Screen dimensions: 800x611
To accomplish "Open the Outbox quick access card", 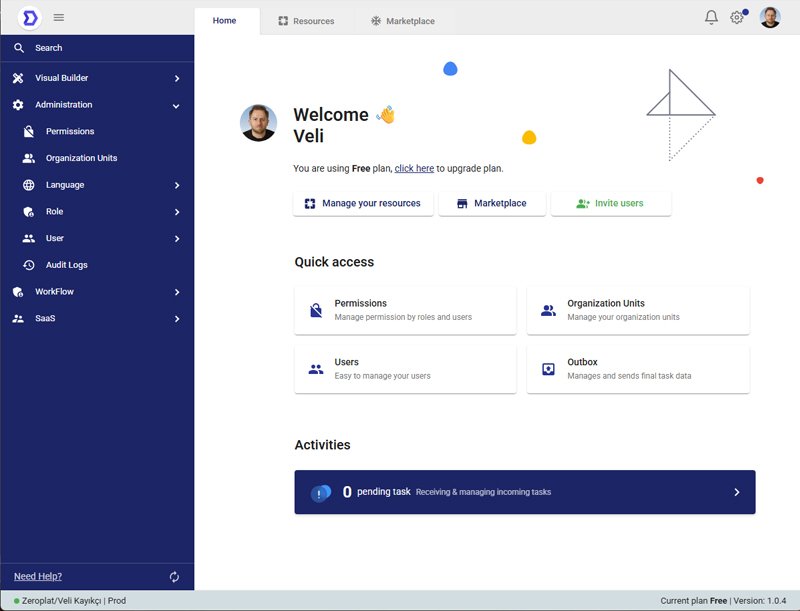I will coord(637,369).
